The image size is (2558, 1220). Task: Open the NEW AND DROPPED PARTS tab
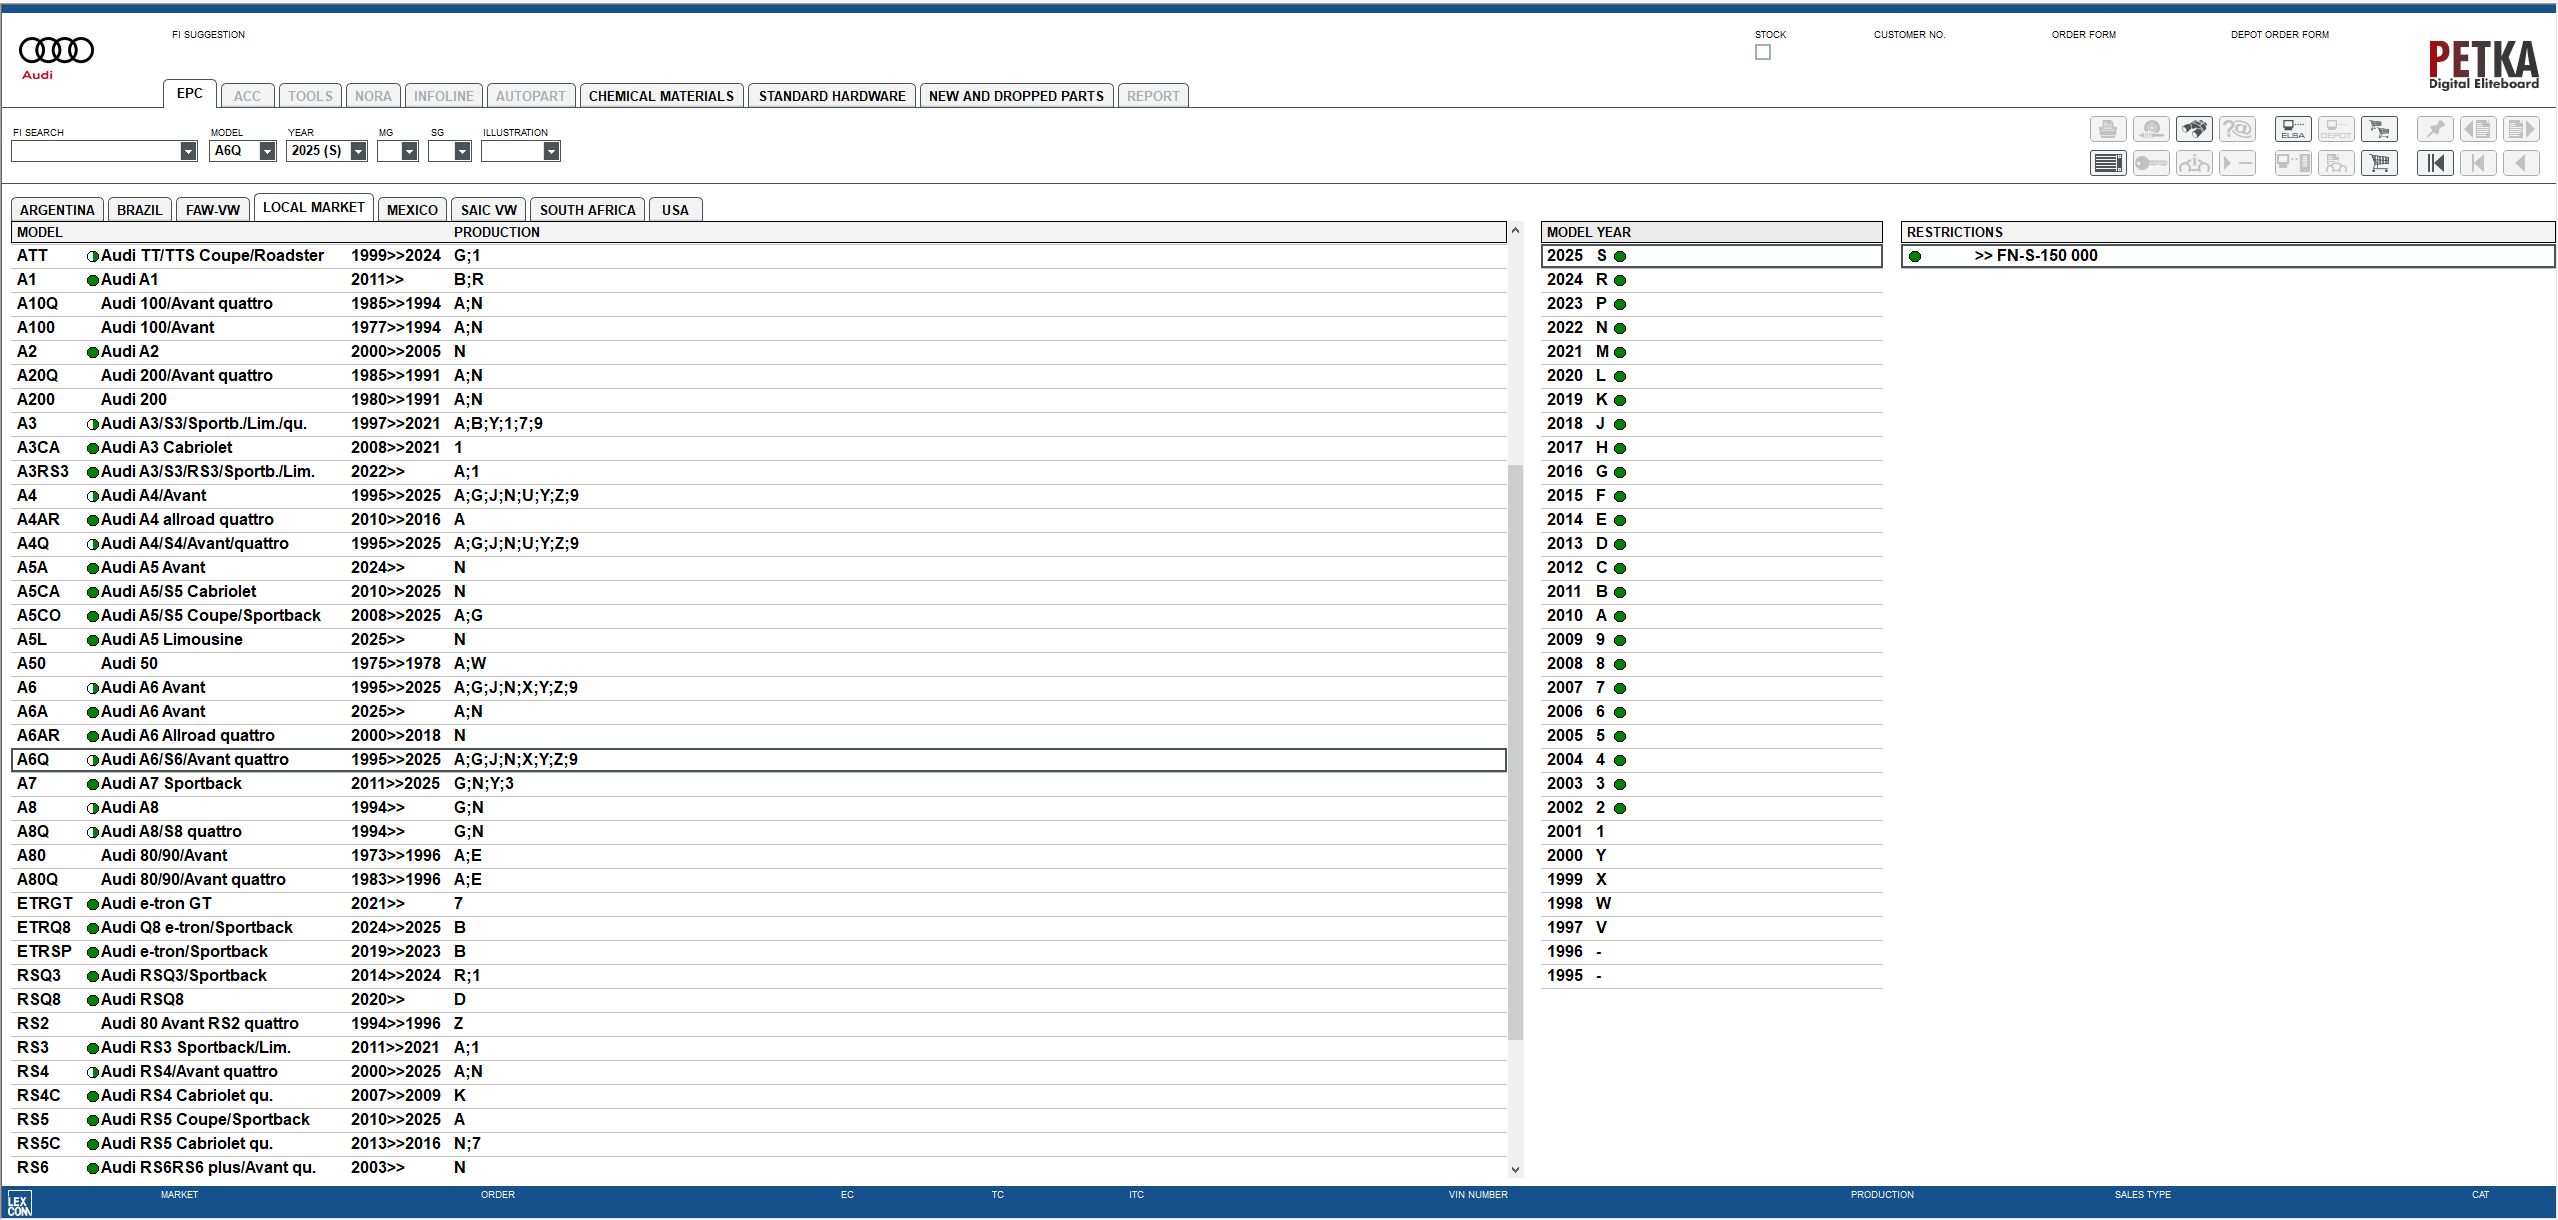pyautogui.click(x=1016, y=96)
